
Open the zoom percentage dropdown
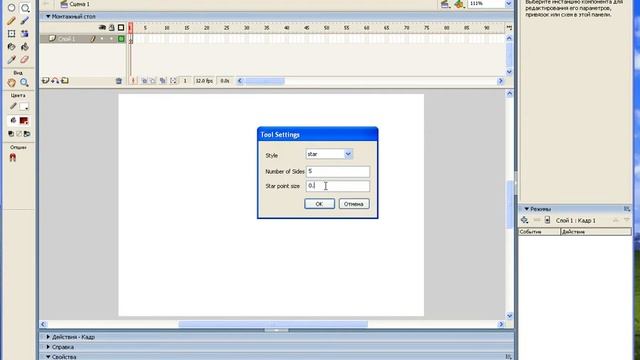[509, 4]
